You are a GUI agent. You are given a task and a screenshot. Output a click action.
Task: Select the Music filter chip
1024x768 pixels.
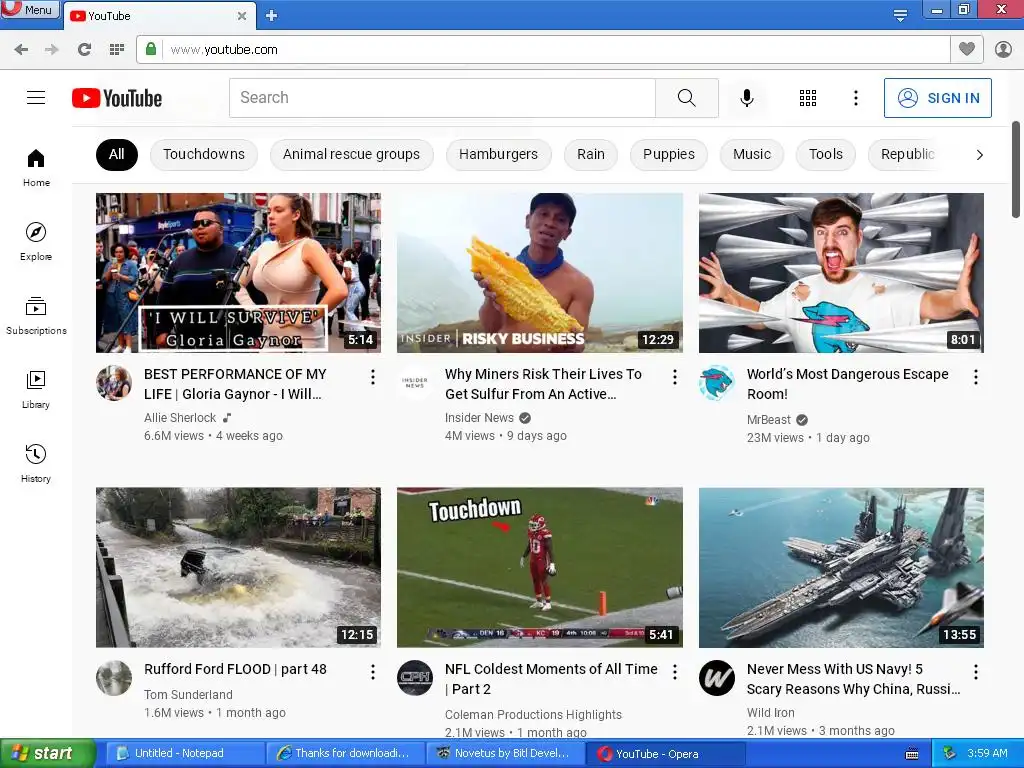tap(752, 155)
